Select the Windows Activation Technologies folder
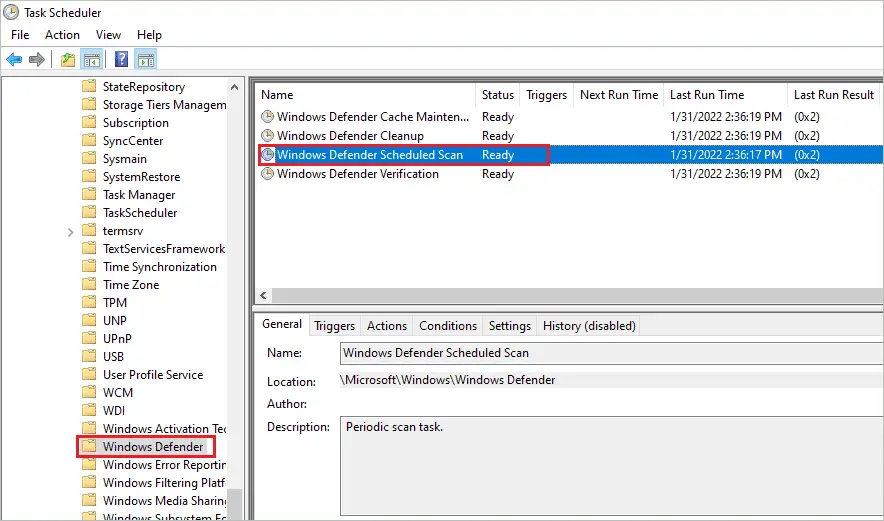Screen dimensions: 884x521 163,429
